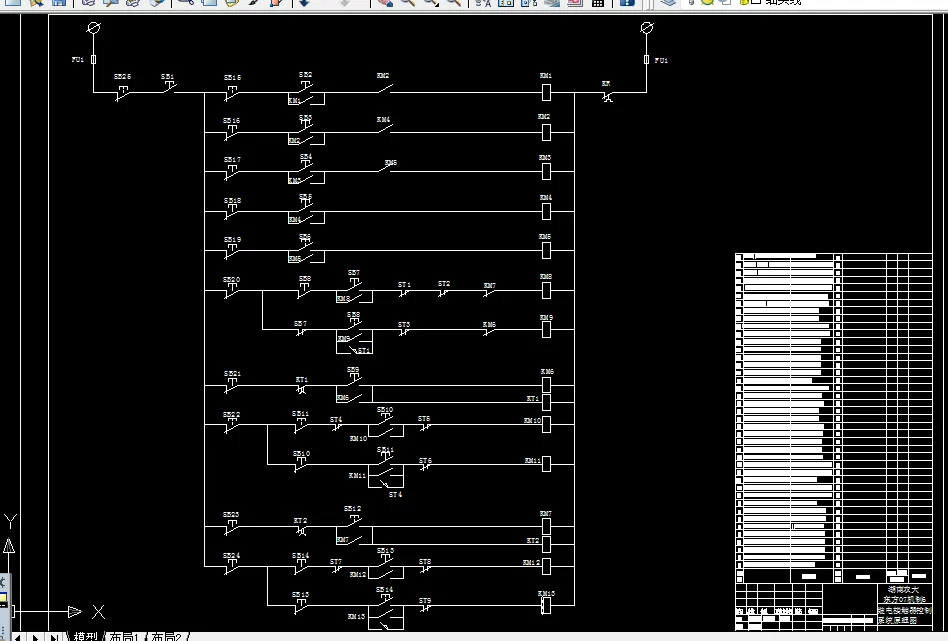Select the 东方07机制6 title block text
948x641 pixels.
pyautogui.click(x=904, y=599)
